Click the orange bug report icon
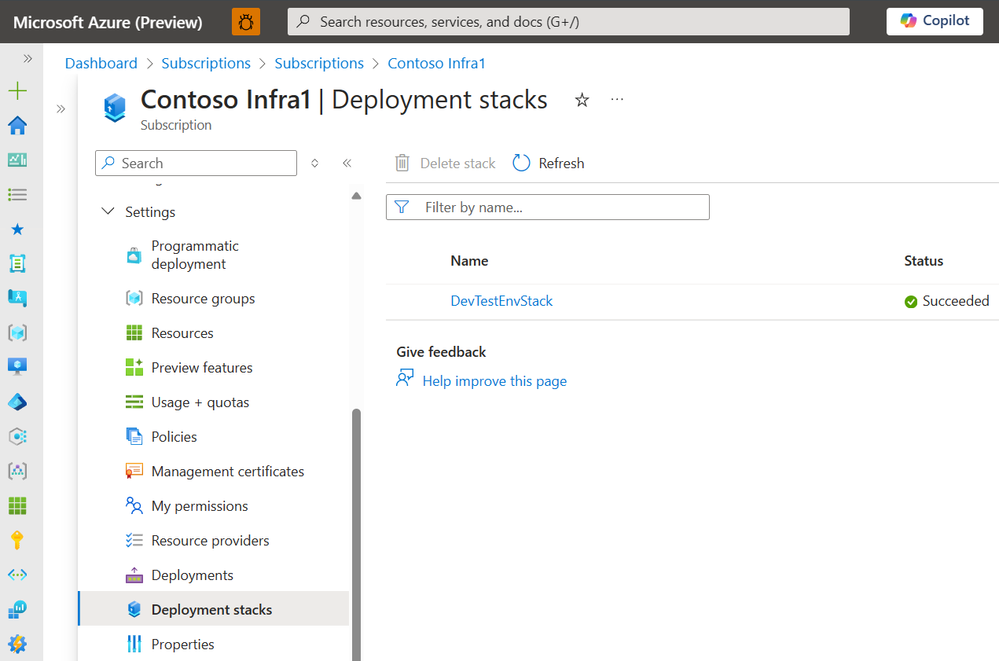This screenshot has height=661, width=999. point(246,22)
